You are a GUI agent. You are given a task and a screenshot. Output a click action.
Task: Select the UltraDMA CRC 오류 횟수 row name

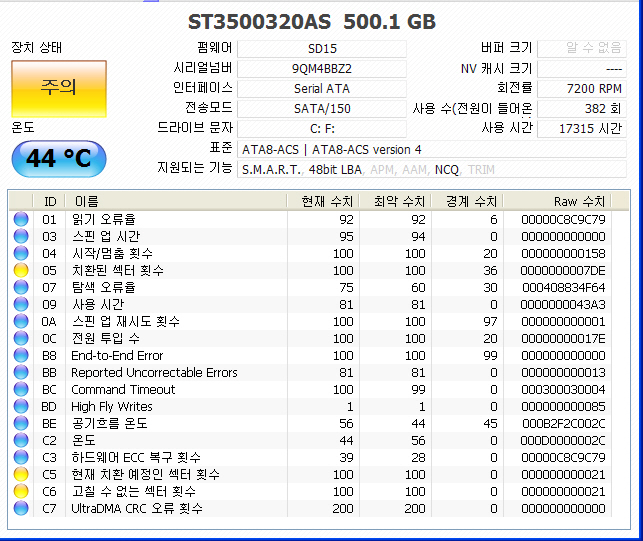tap(137, 509)
